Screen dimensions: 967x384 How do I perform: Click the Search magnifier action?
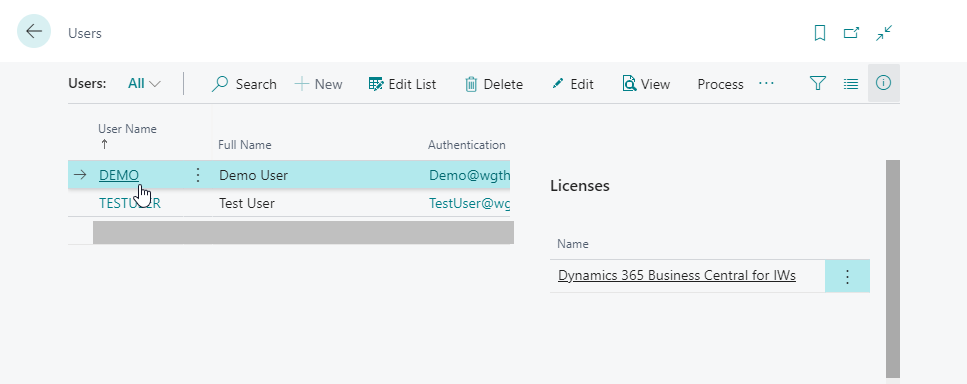244,84
